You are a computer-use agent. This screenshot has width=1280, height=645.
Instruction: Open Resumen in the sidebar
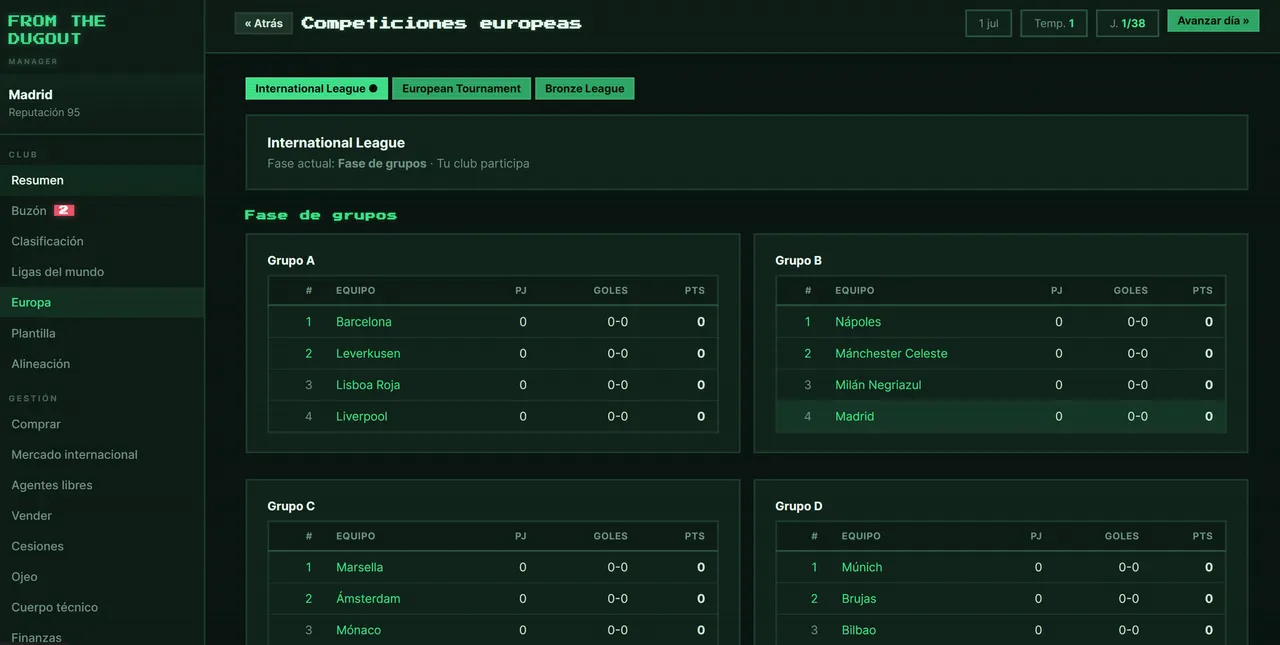(x=102, y=180)
